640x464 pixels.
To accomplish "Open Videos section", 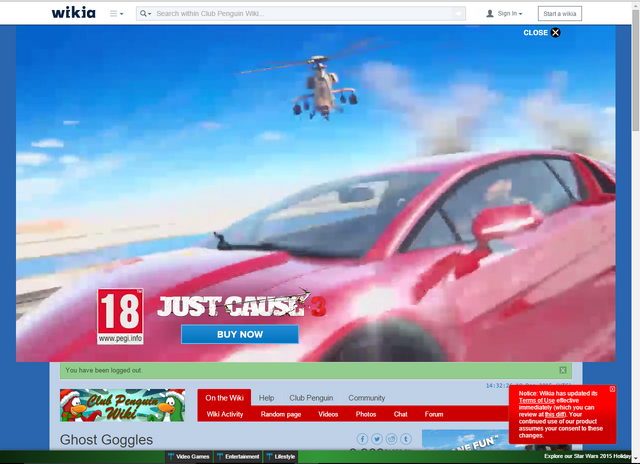I will 328,414.
